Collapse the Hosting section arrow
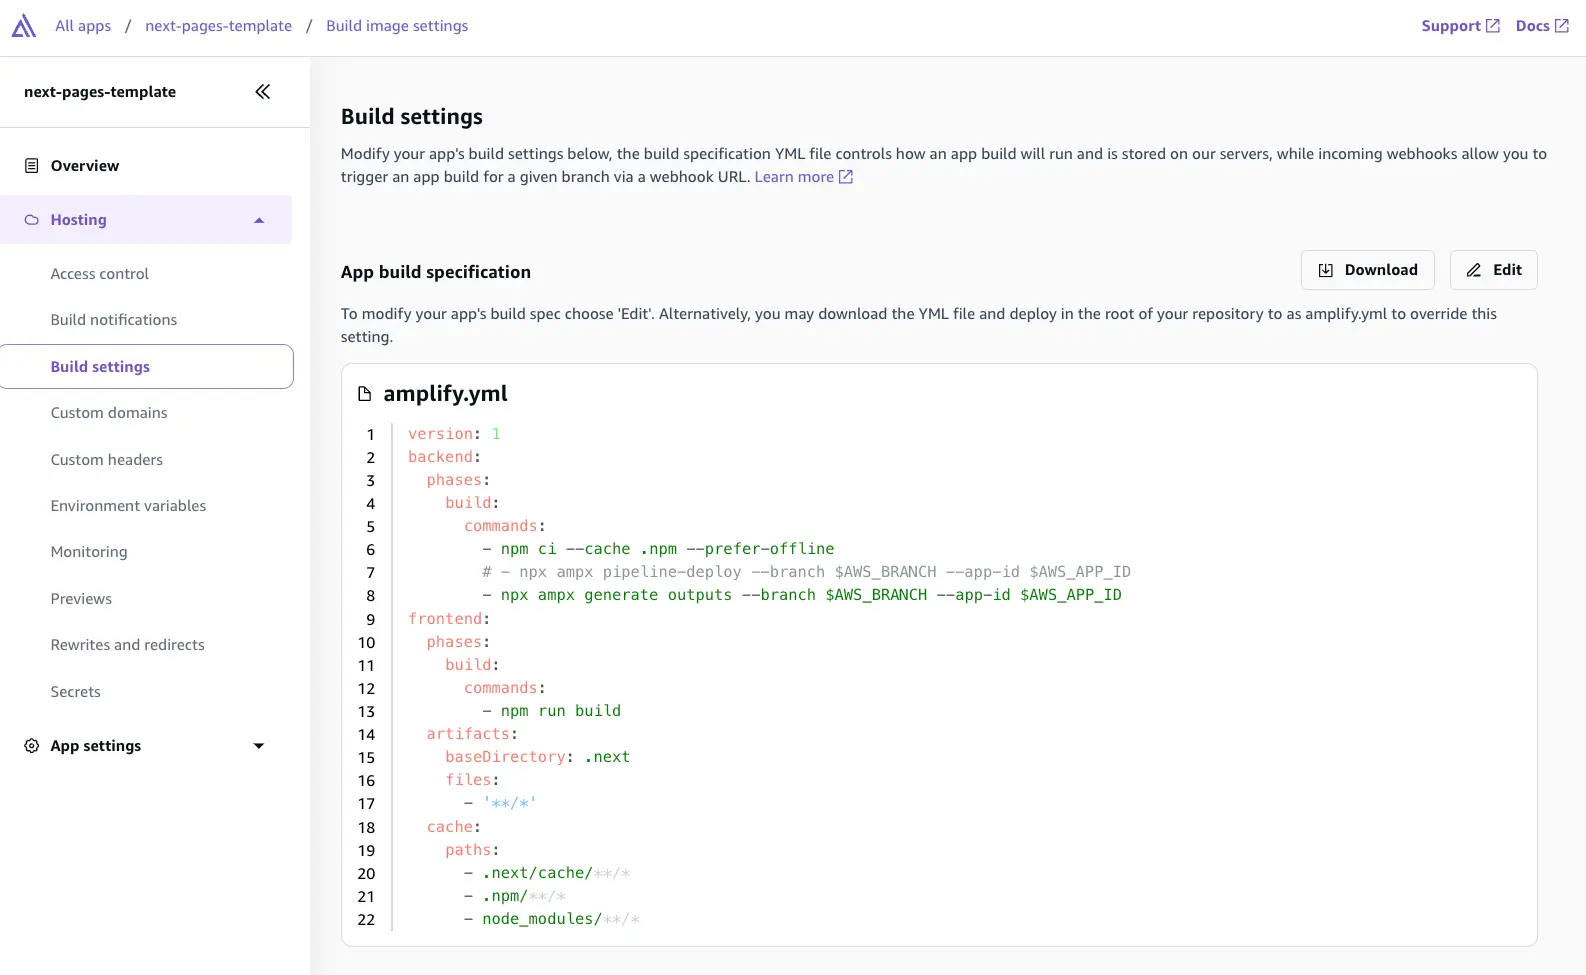The height and width of the screenshot is (975, 1586). [259, 220]
